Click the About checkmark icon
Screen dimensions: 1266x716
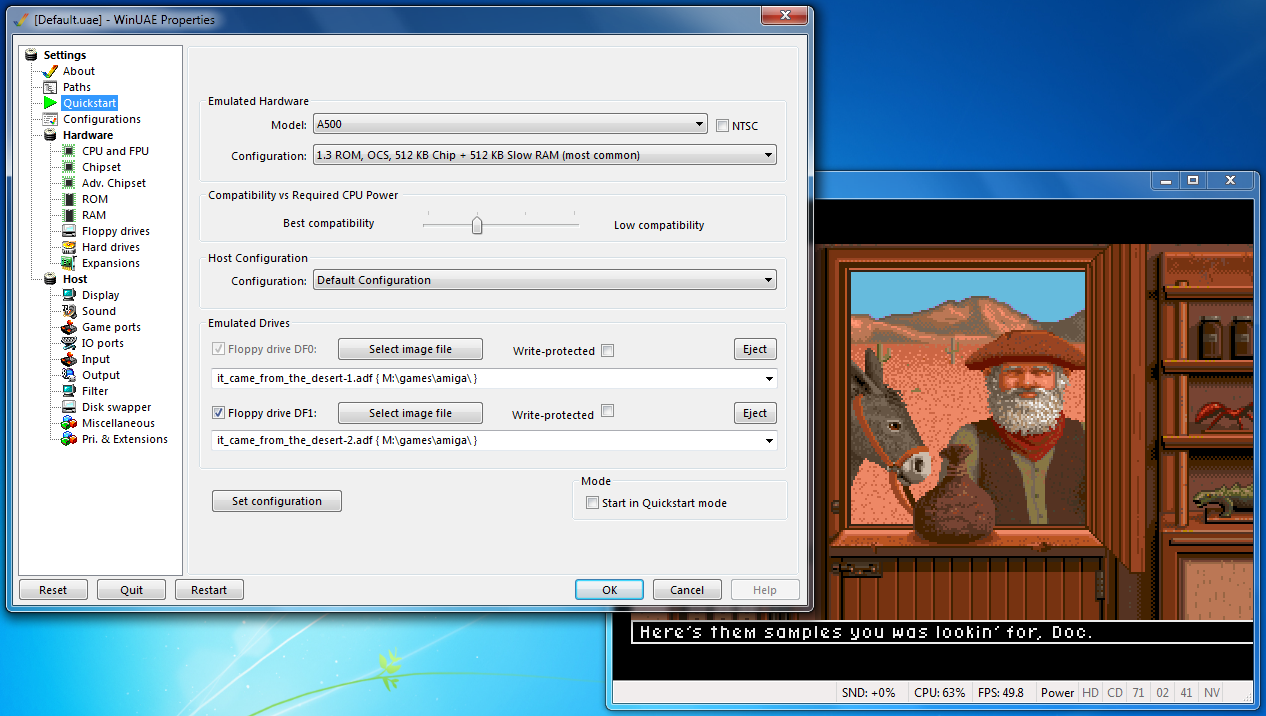point(50,71)
